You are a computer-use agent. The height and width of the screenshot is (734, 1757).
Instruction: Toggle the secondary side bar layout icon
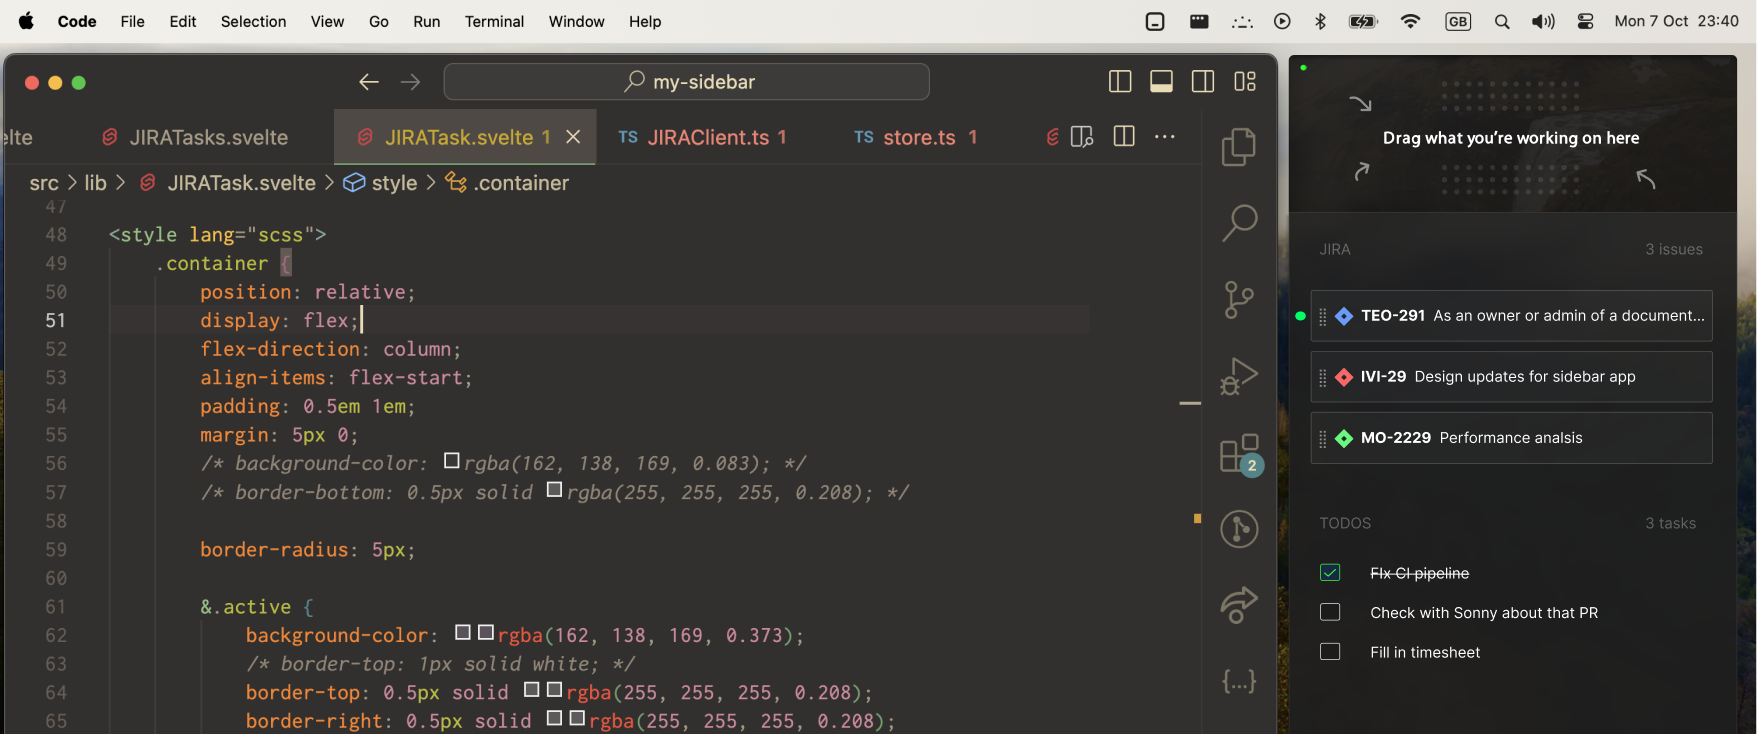coord(1203,82)
